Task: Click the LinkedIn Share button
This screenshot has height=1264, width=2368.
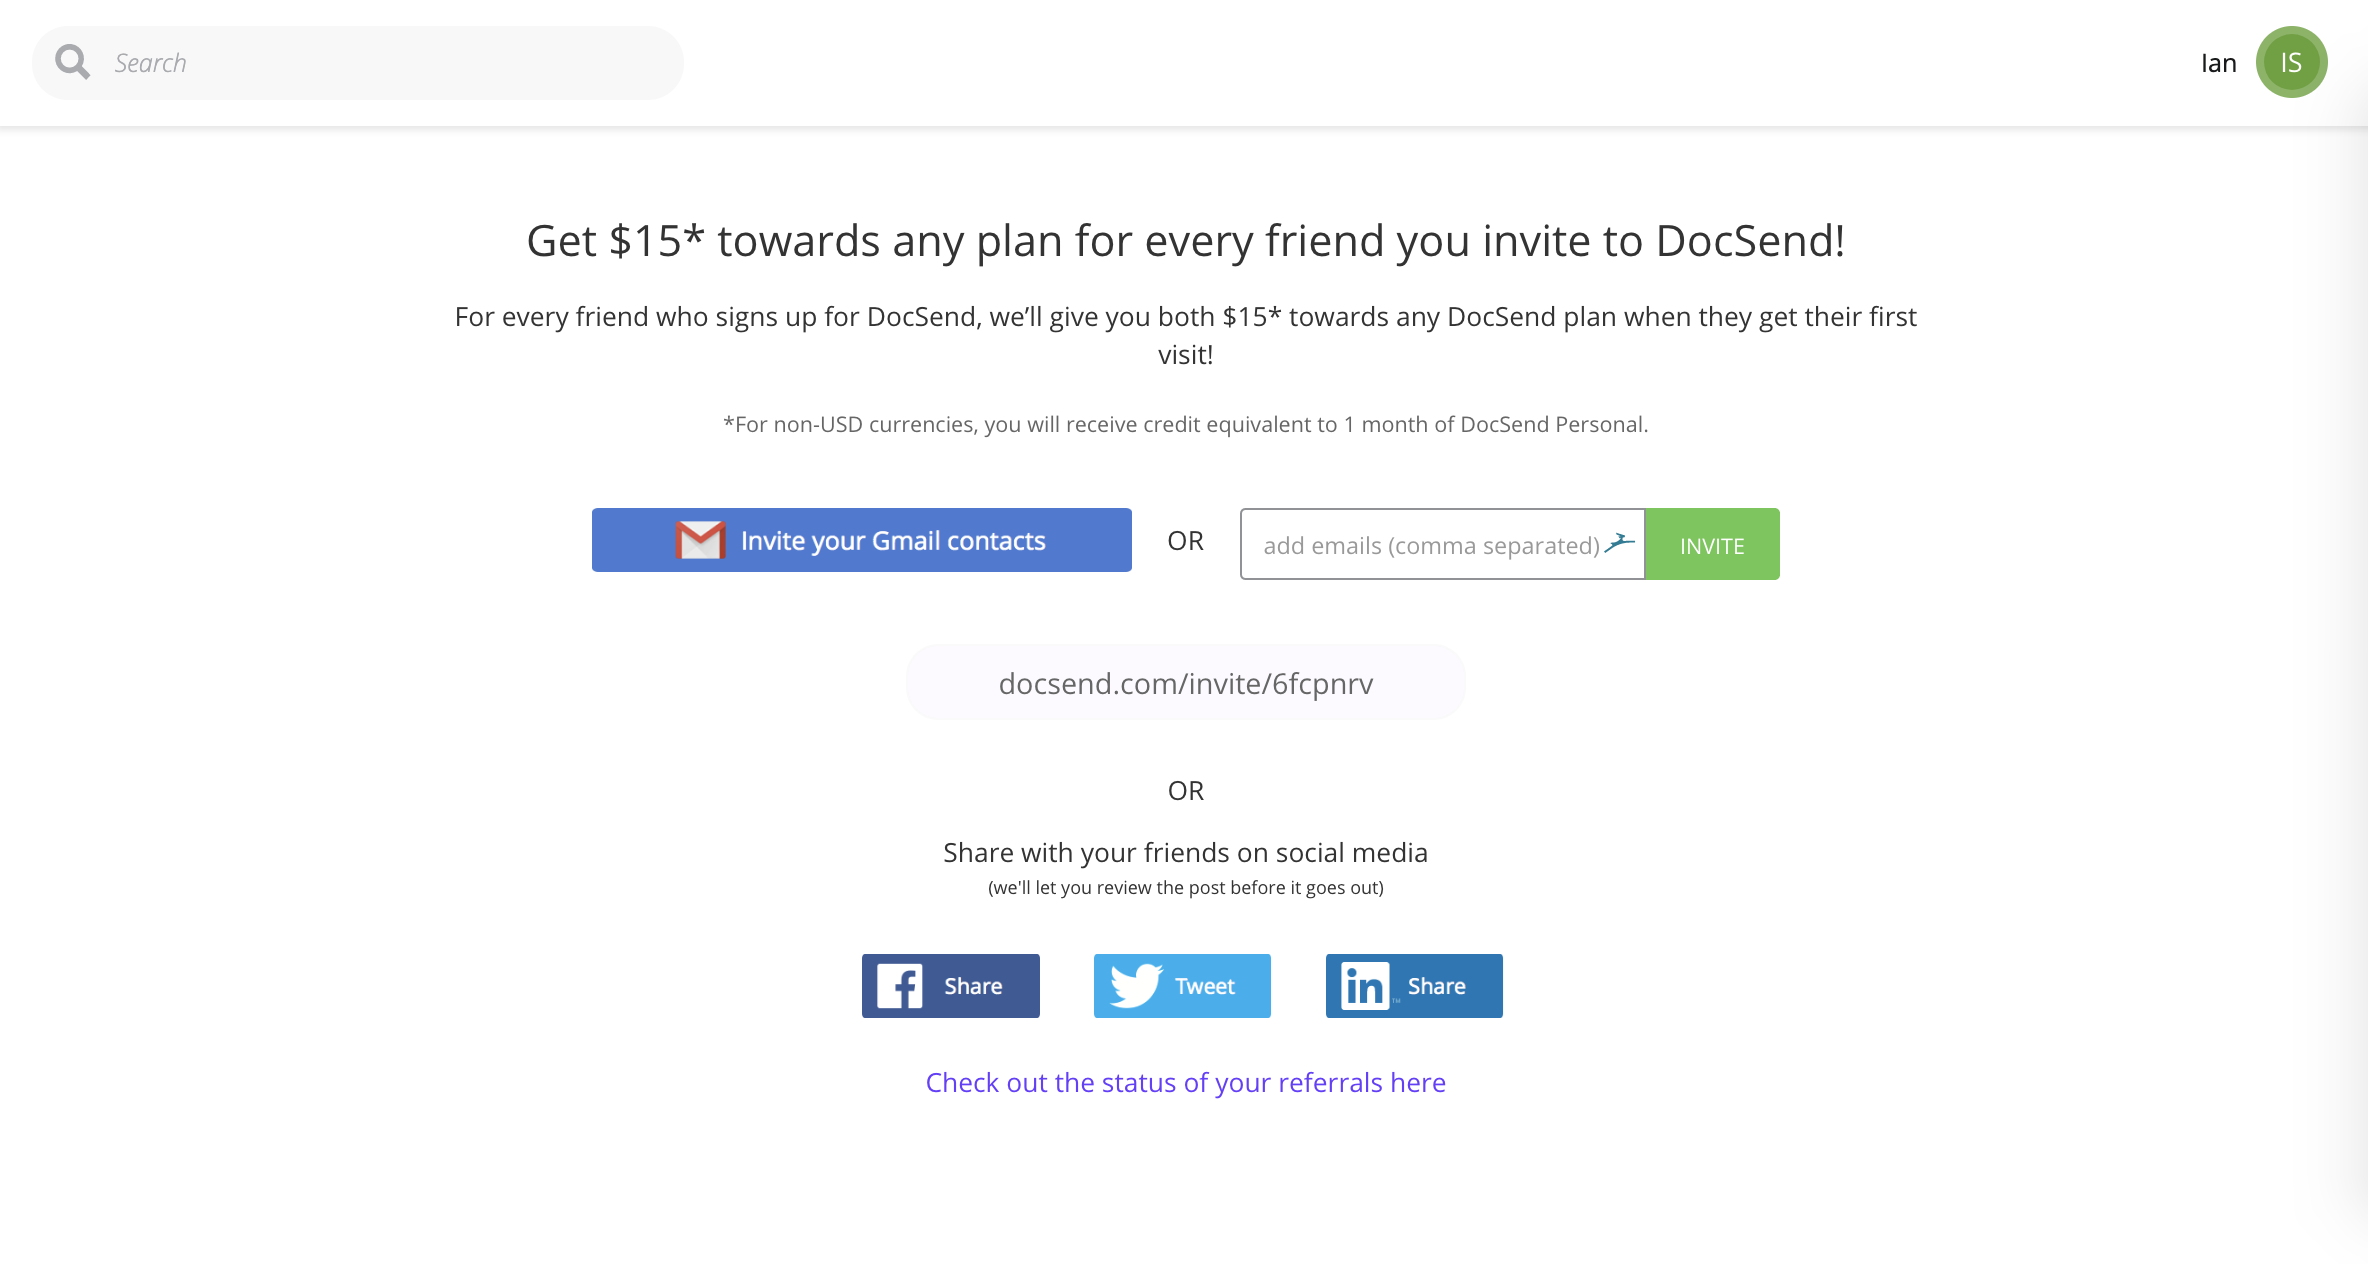Action: pyautogui.click(x=1413, y=985)
